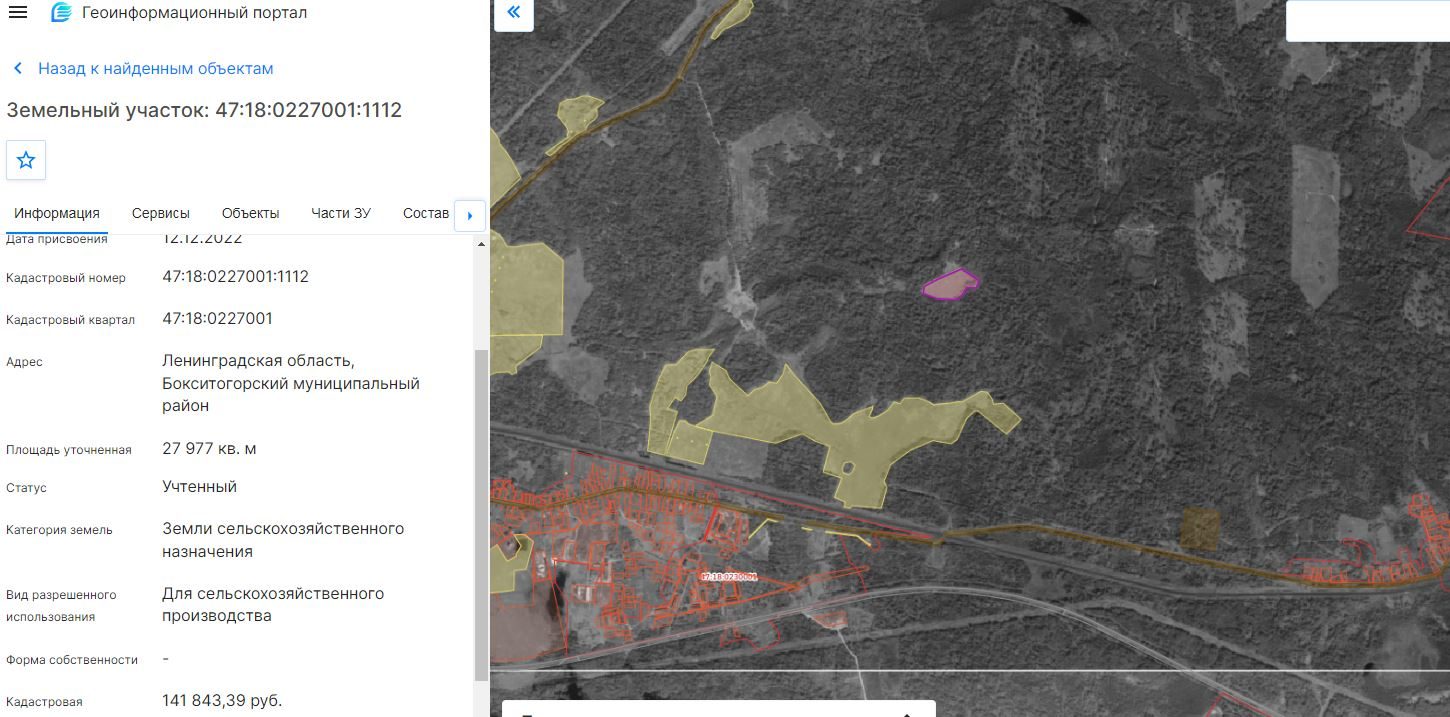This screenshot has height=717, width=1450.
Task: Click the quarter value 47:18:0227001
Action: (x=217, y=319)
